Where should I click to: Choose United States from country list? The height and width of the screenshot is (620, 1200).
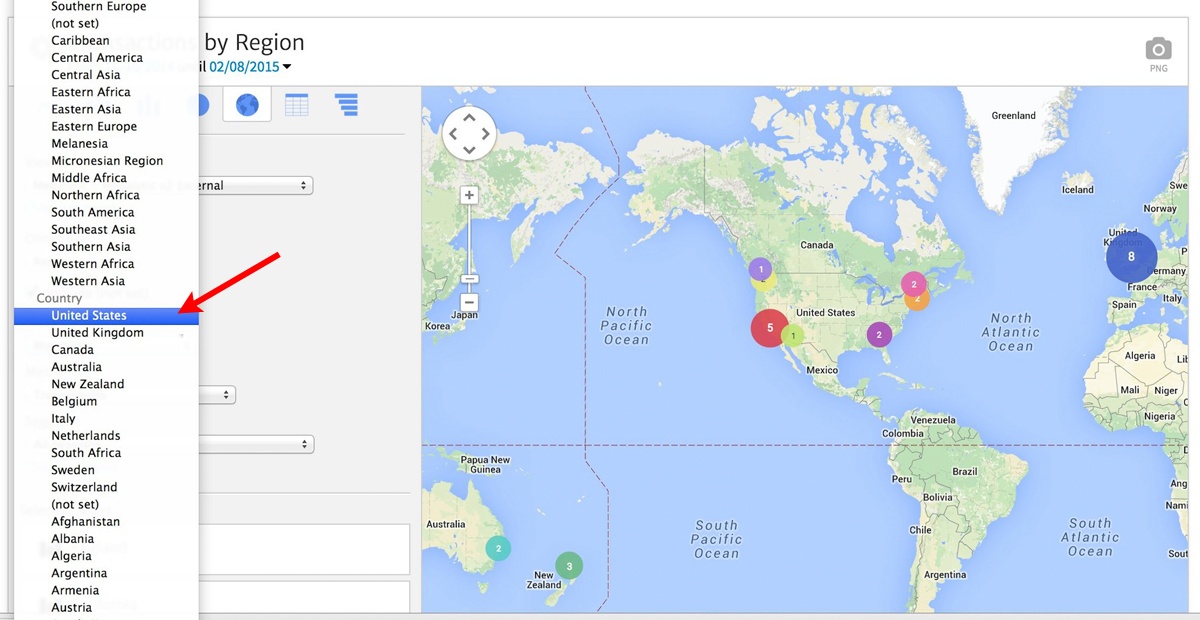pos(89,316)
